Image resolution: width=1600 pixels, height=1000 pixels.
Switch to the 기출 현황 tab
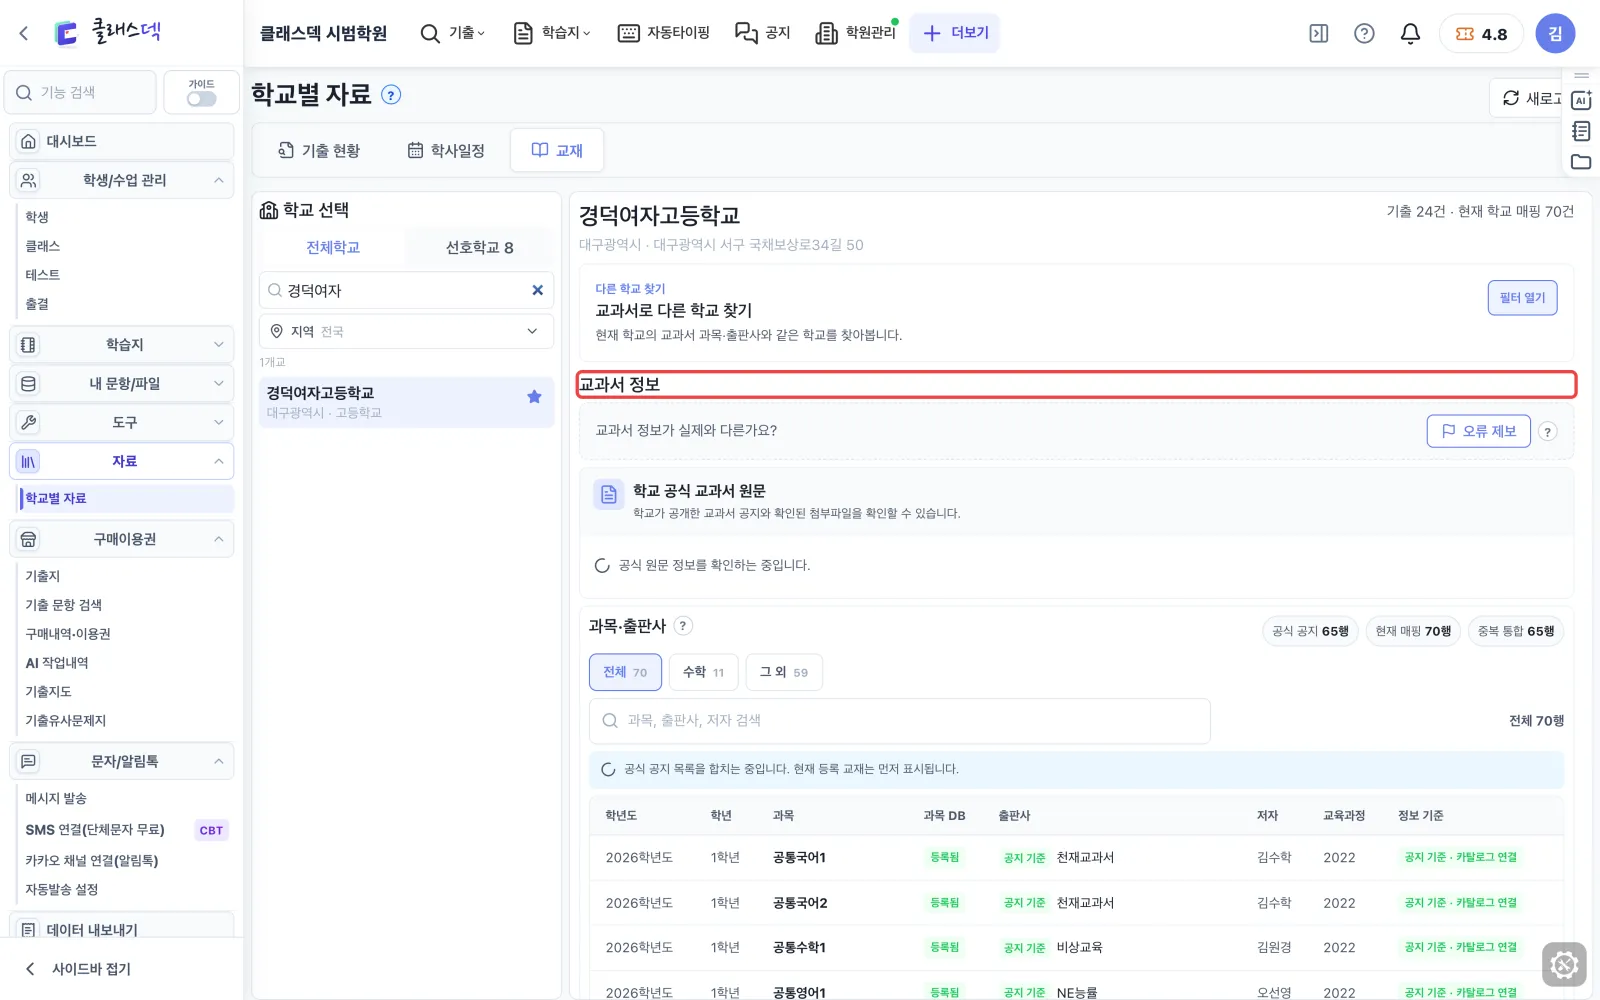pos(319,150)
